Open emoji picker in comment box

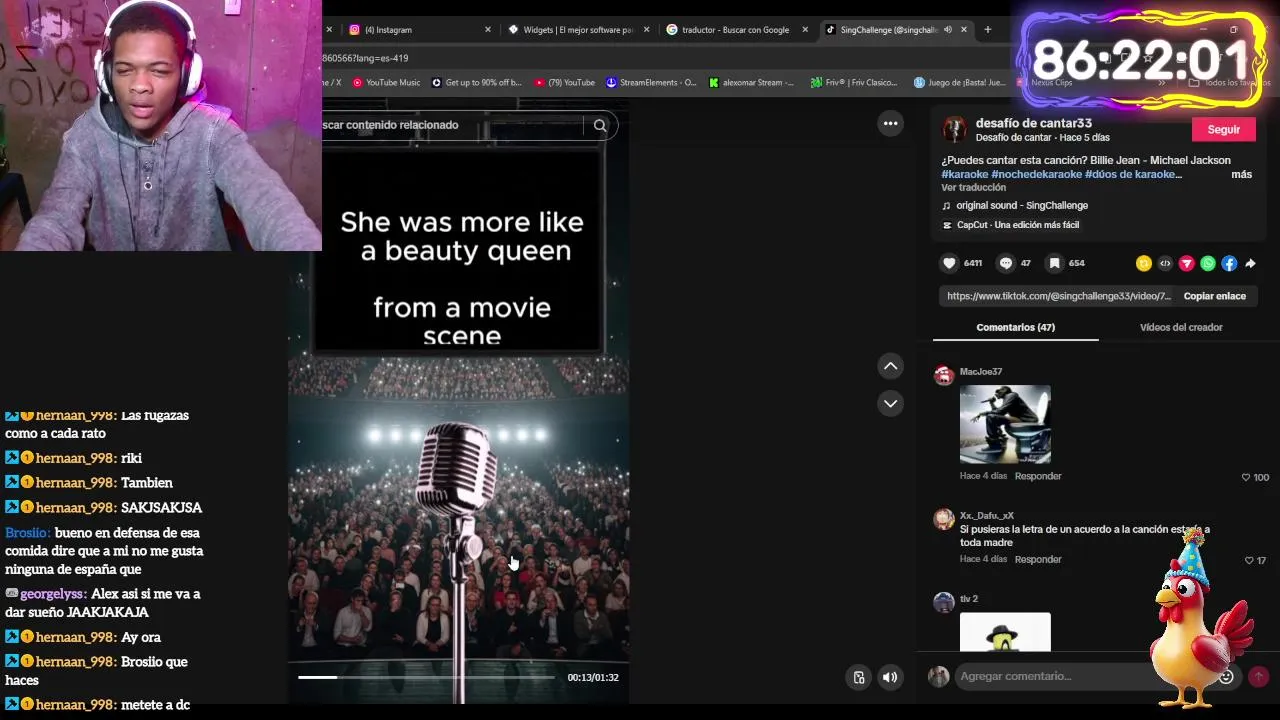coord(1226,676)
